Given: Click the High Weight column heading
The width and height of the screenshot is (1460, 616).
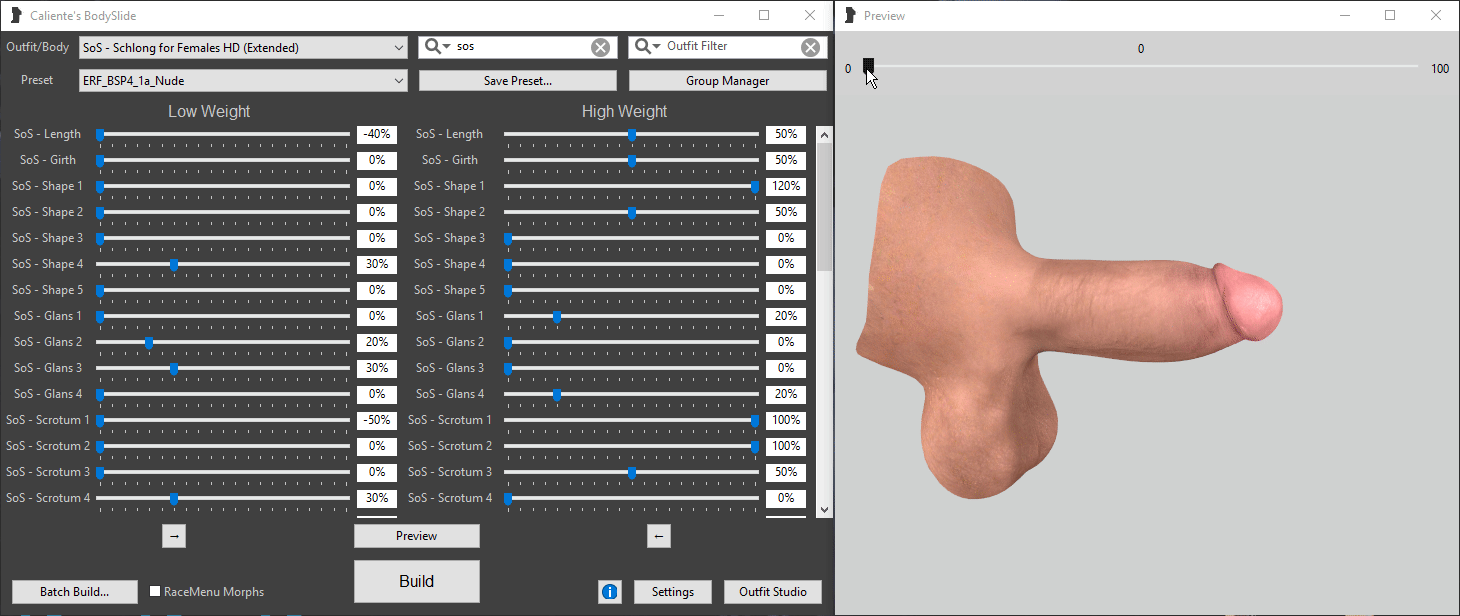Looking at the screenshot, I should tap(624, 112).
